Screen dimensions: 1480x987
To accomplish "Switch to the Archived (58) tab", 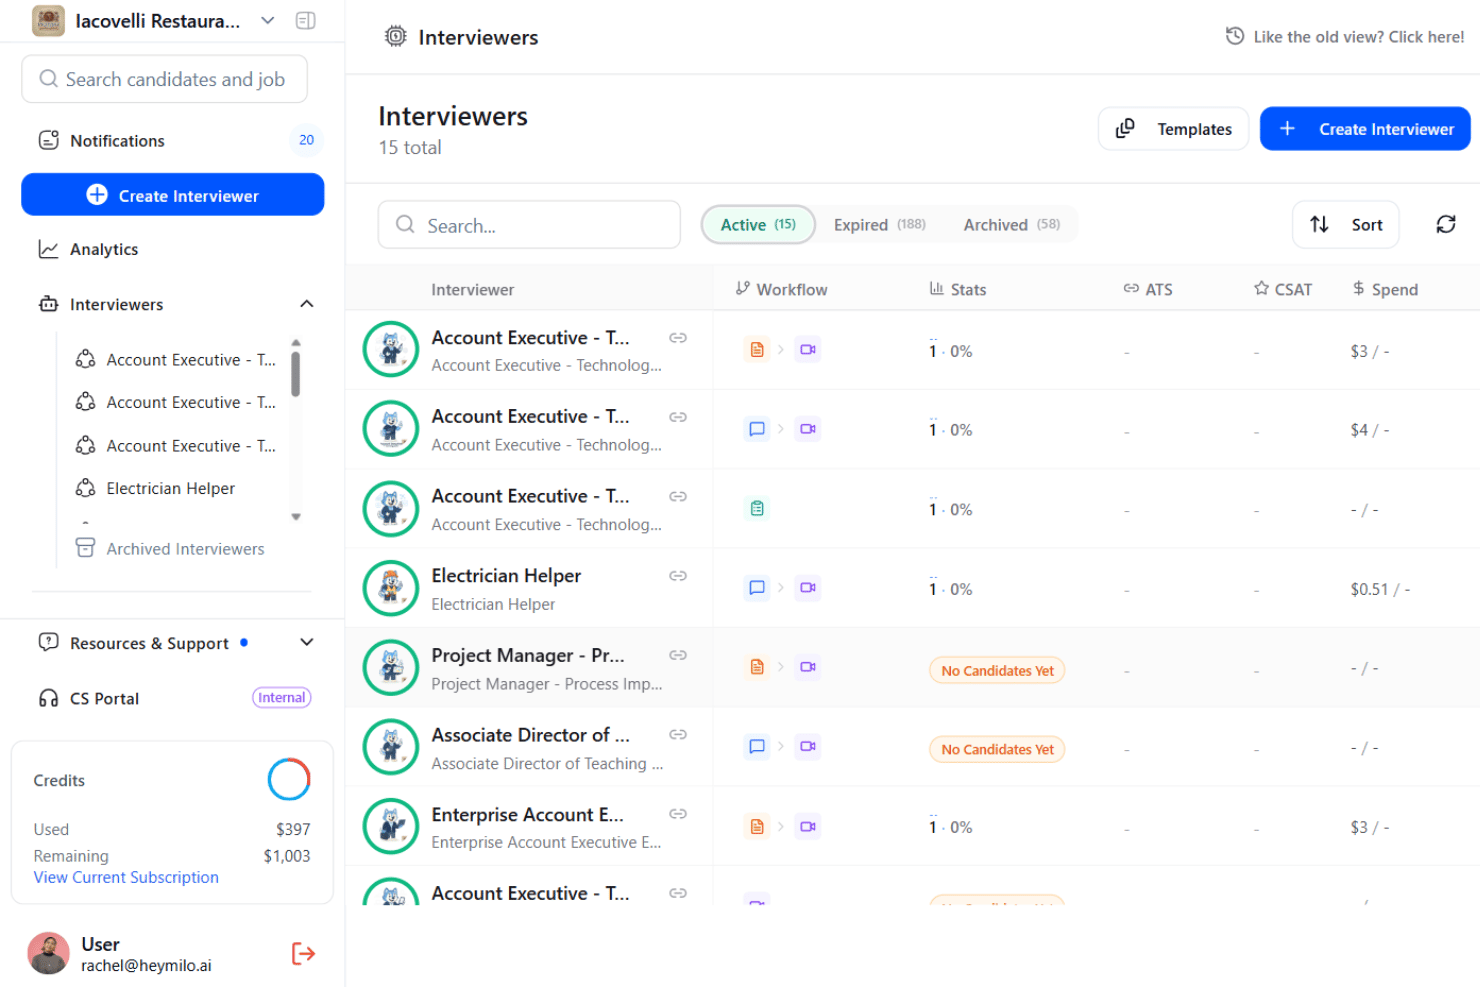I will pyautogui.click(x=1011, y=225).
